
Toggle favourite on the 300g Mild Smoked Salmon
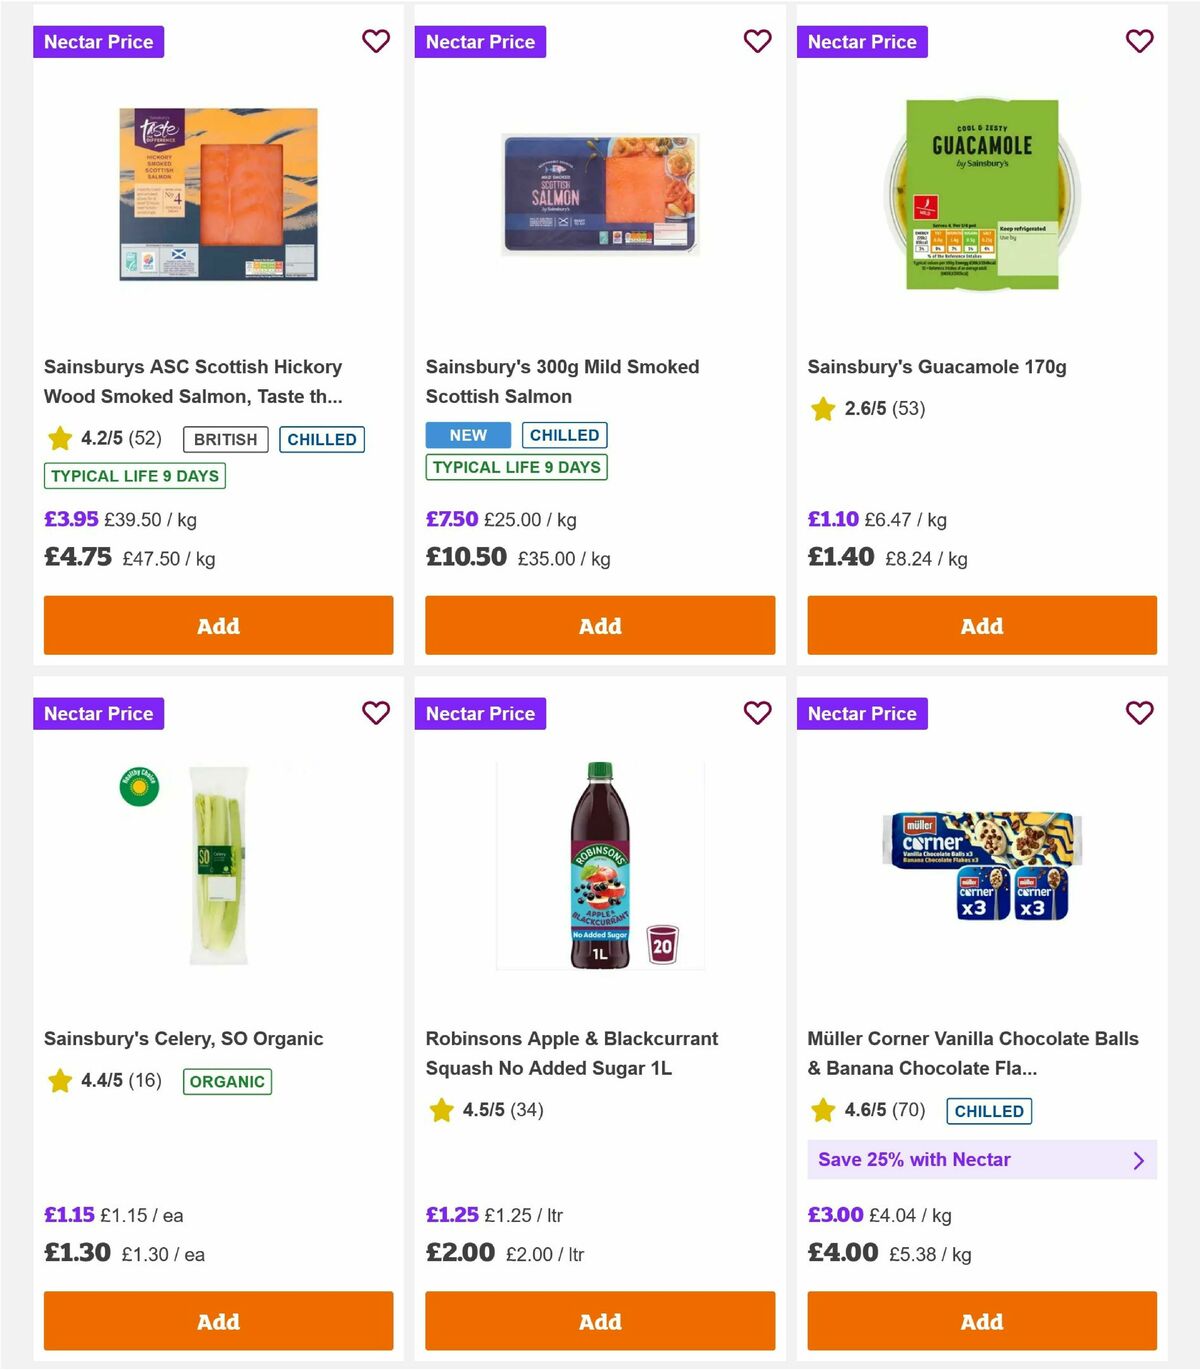(757, 41)
